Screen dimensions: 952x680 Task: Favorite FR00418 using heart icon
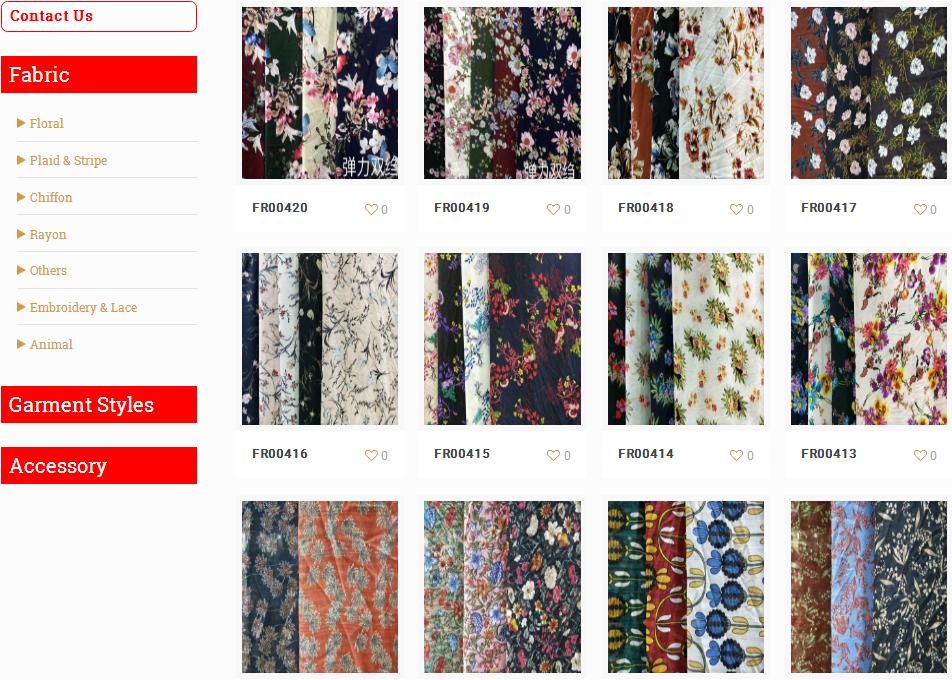click(736, 209)
